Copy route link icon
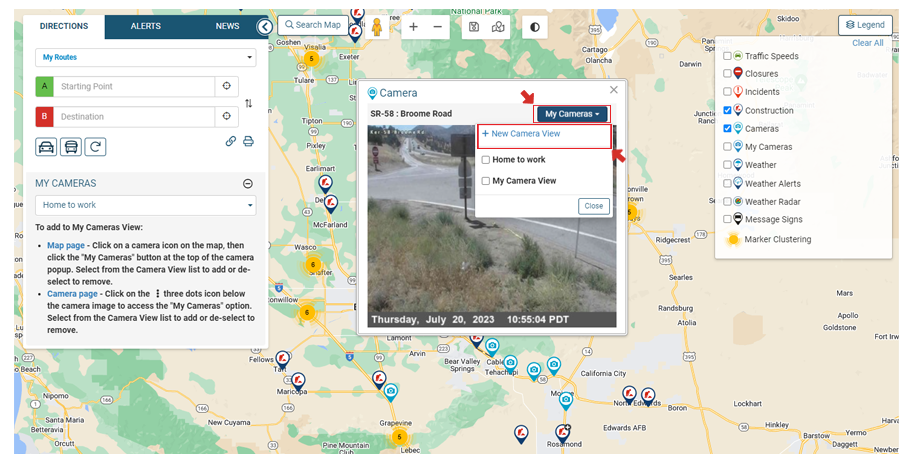 230,141
